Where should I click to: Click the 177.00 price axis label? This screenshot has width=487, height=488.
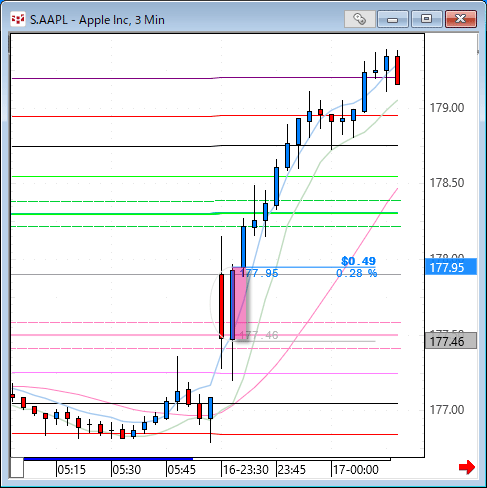point(447,410)
